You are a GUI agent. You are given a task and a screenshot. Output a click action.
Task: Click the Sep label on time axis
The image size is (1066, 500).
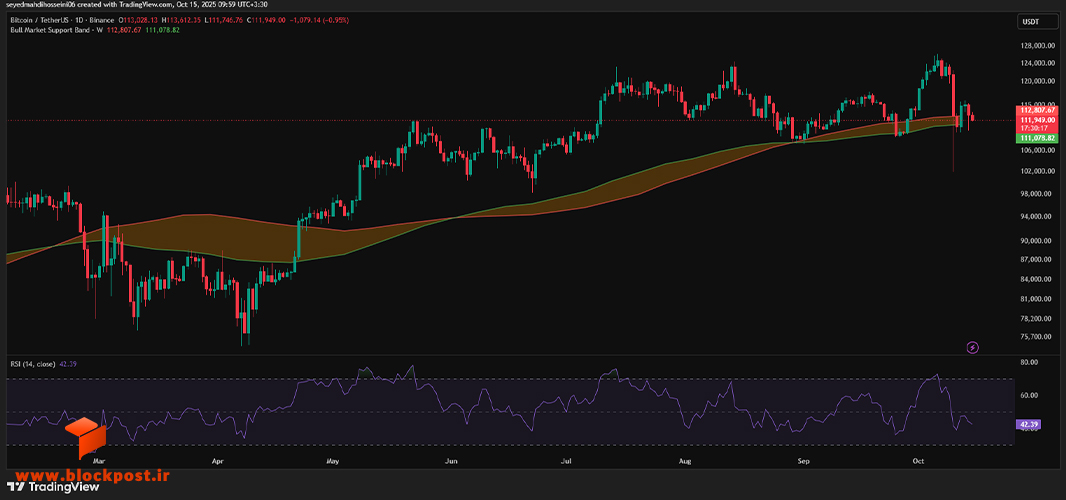(804, 462)
